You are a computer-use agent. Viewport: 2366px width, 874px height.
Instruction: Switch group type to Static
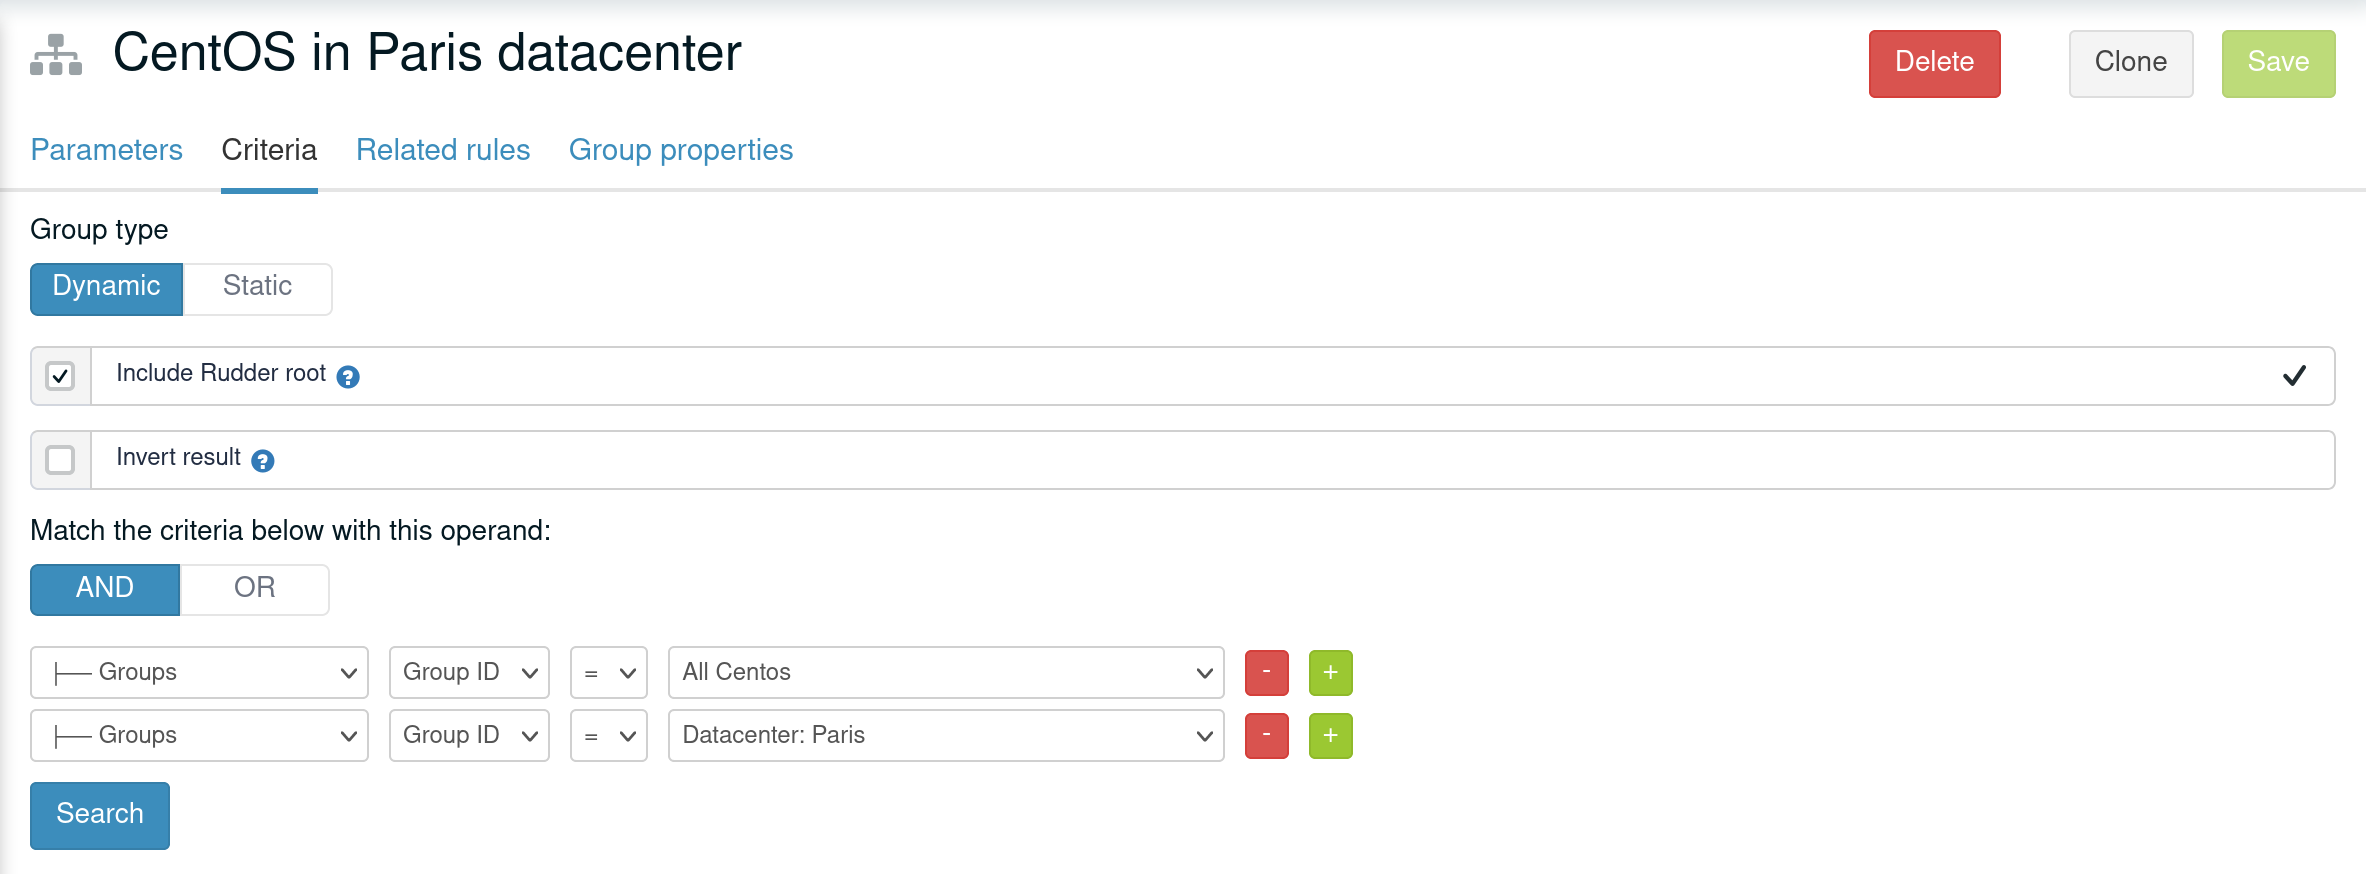point(257,288)
